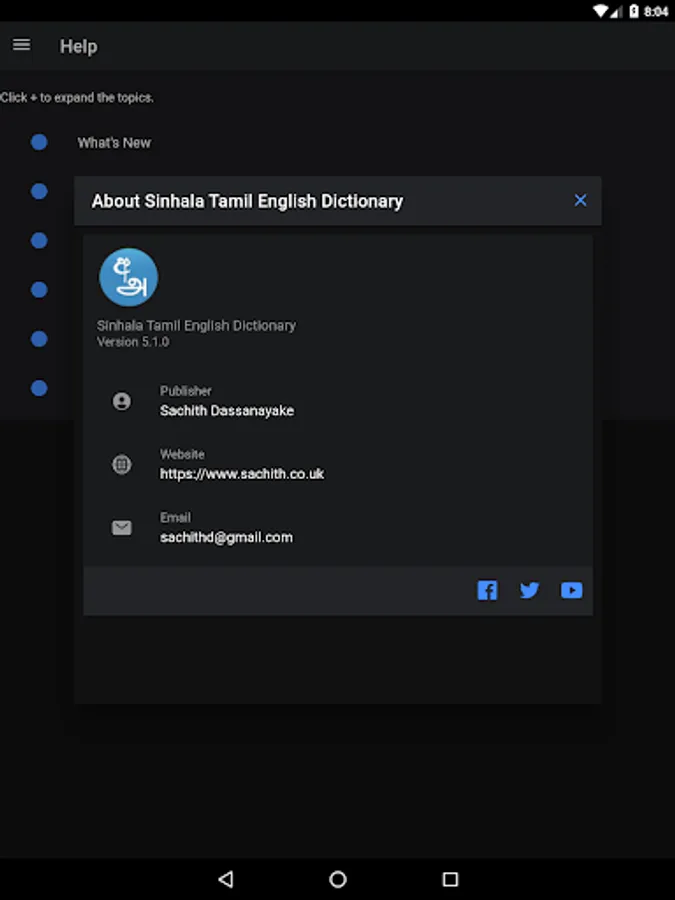Click the About Sinhala Tamil English Dictionary heading

[247, 201]
